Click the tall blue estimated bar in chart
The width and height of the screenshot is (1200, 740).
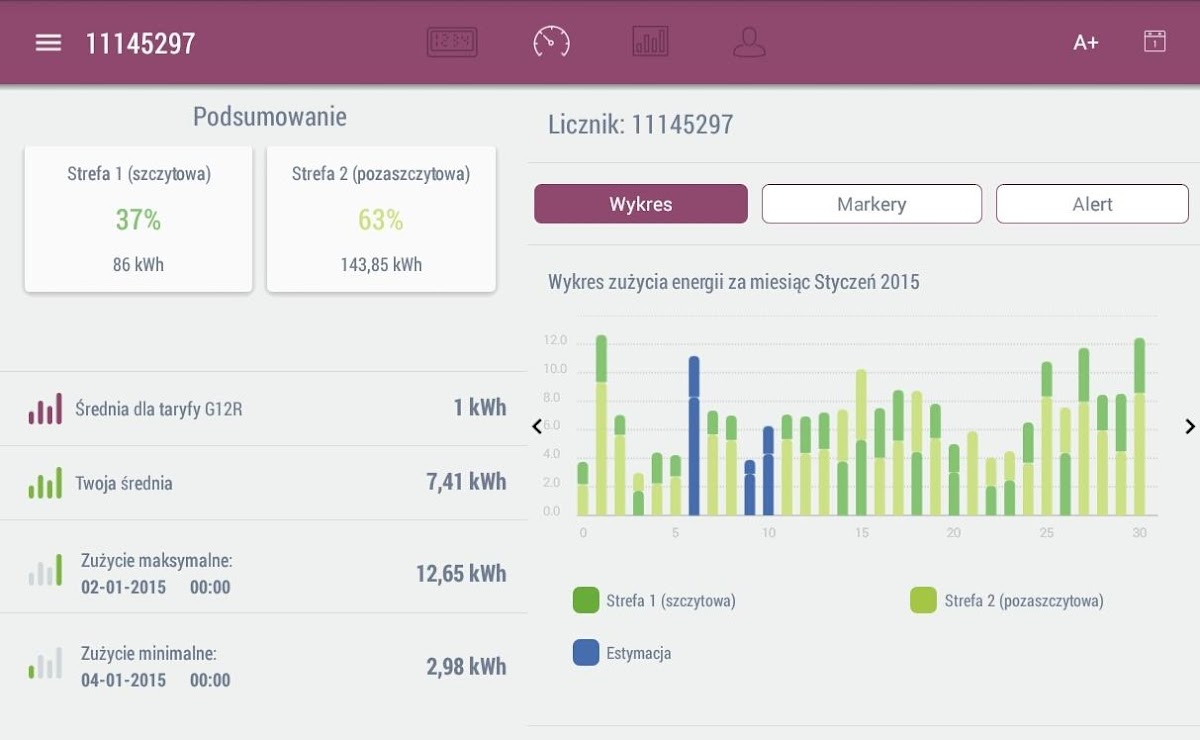click(694, 436)
